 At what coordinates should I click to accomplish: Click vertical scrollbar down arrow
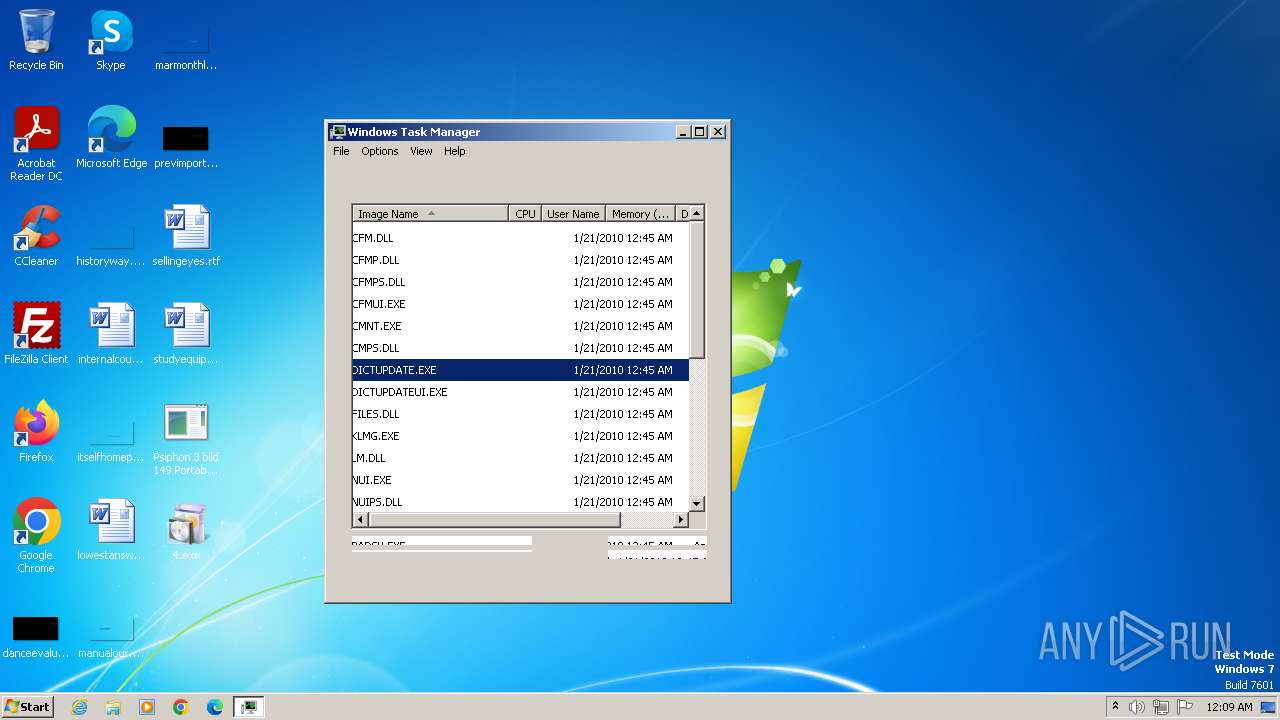(x=697, y=504)
